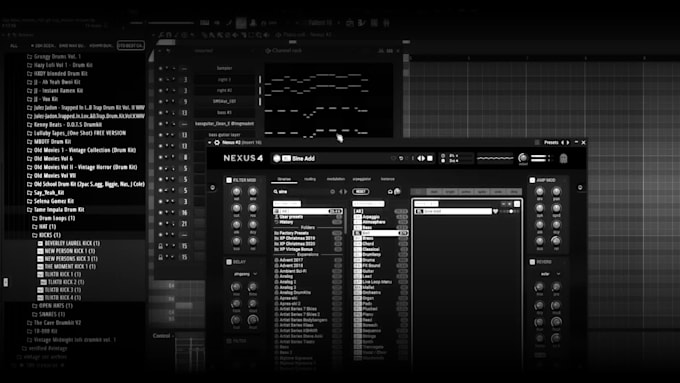The width and height of the screenshot is (680, 383).
Task: Click the Sampler channel in channel rack
Action: pyautogui.click(x=224, y=68)
